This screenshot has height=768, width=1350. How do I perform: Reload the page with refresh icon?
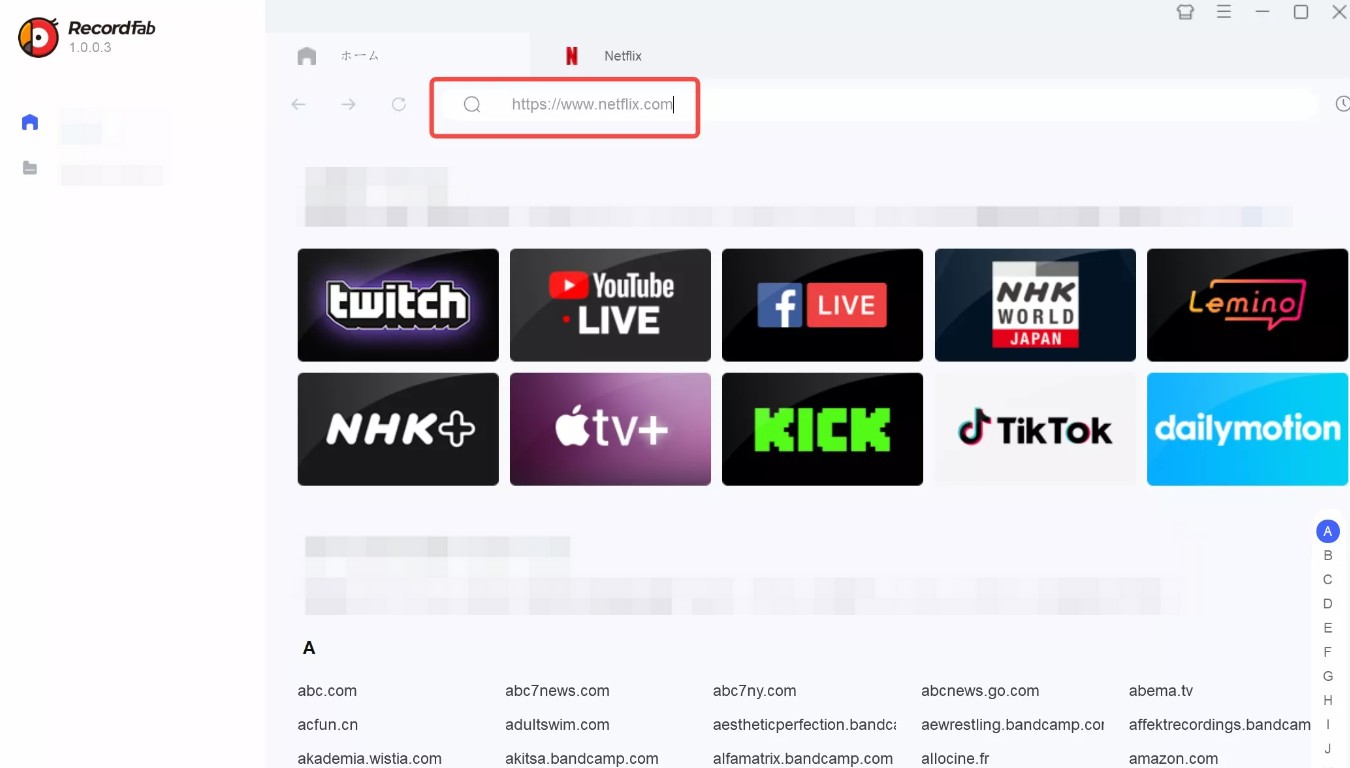399,104
